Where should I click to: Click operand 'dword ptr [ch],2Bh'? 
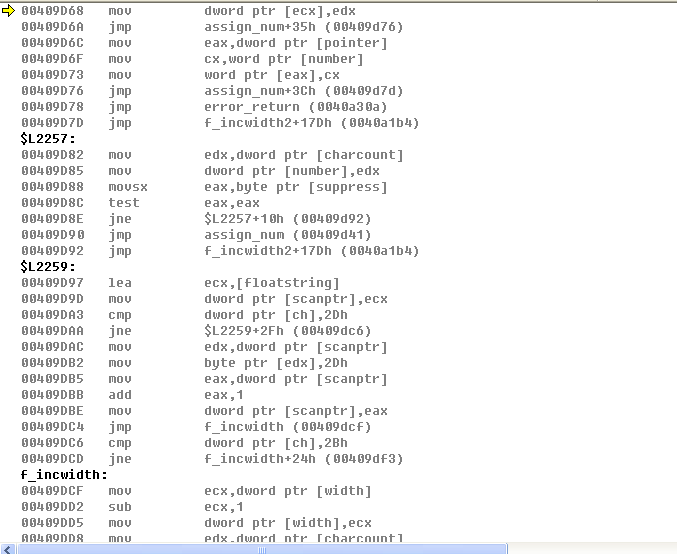tap(276, 442)
